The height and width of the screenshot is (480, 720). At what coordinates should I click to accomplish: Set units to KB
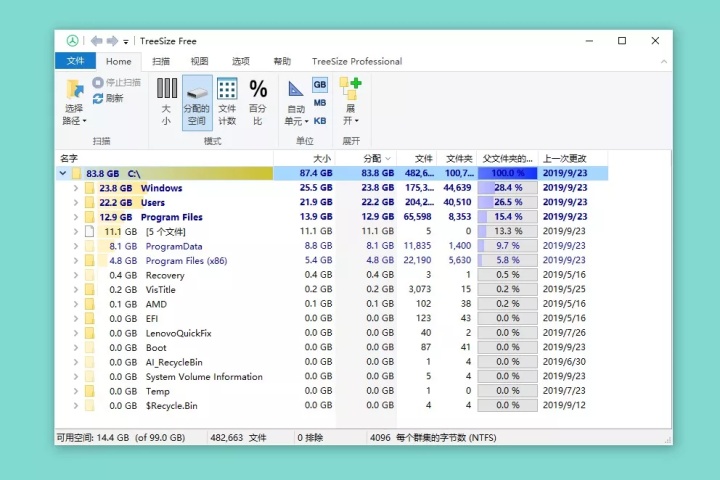coord(320,121)
